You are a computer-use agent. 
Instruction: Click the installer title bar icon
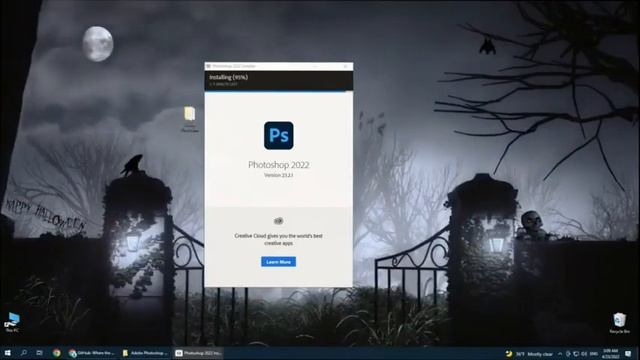pos(208,66)
